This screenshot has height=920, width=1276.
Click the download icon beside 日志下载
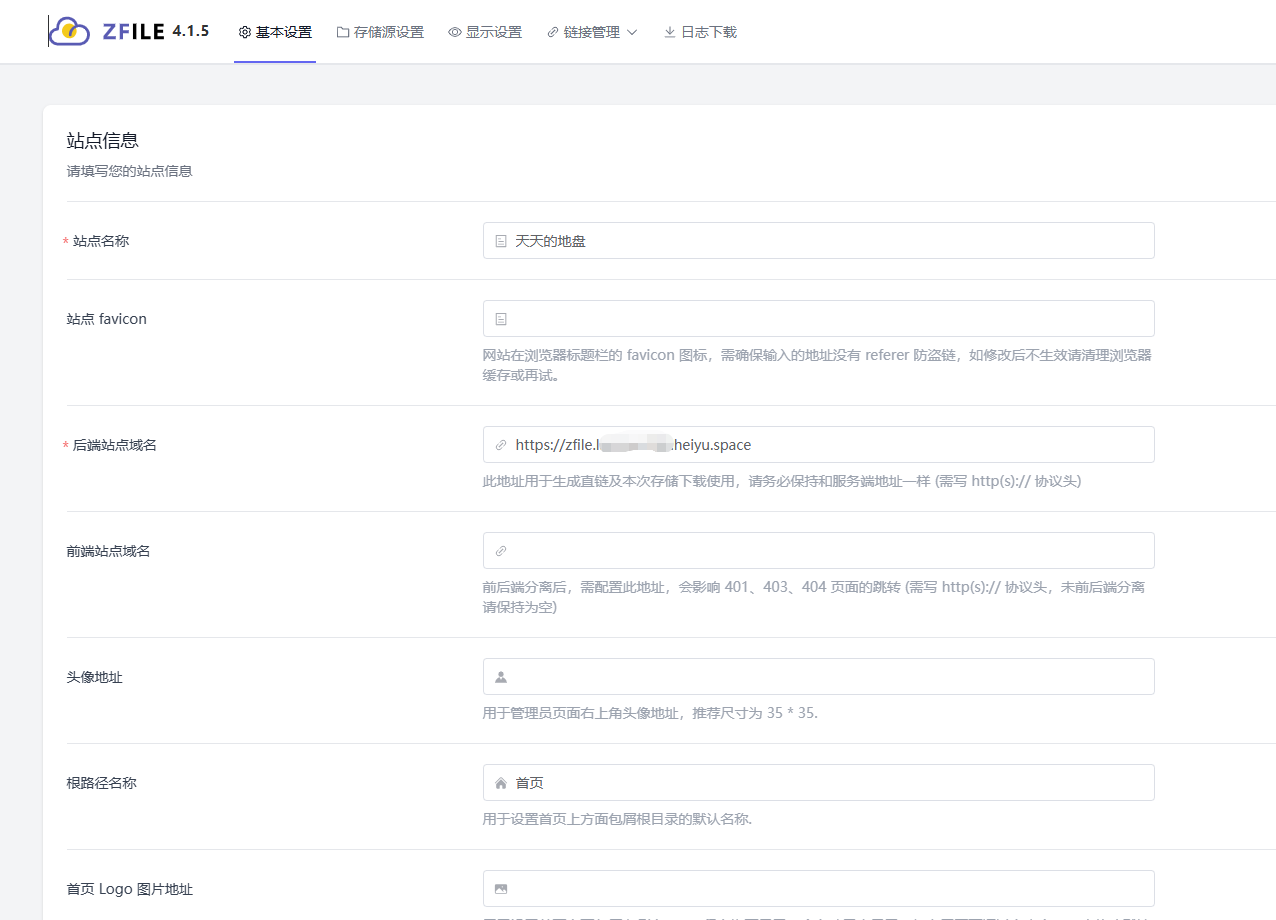670,32
